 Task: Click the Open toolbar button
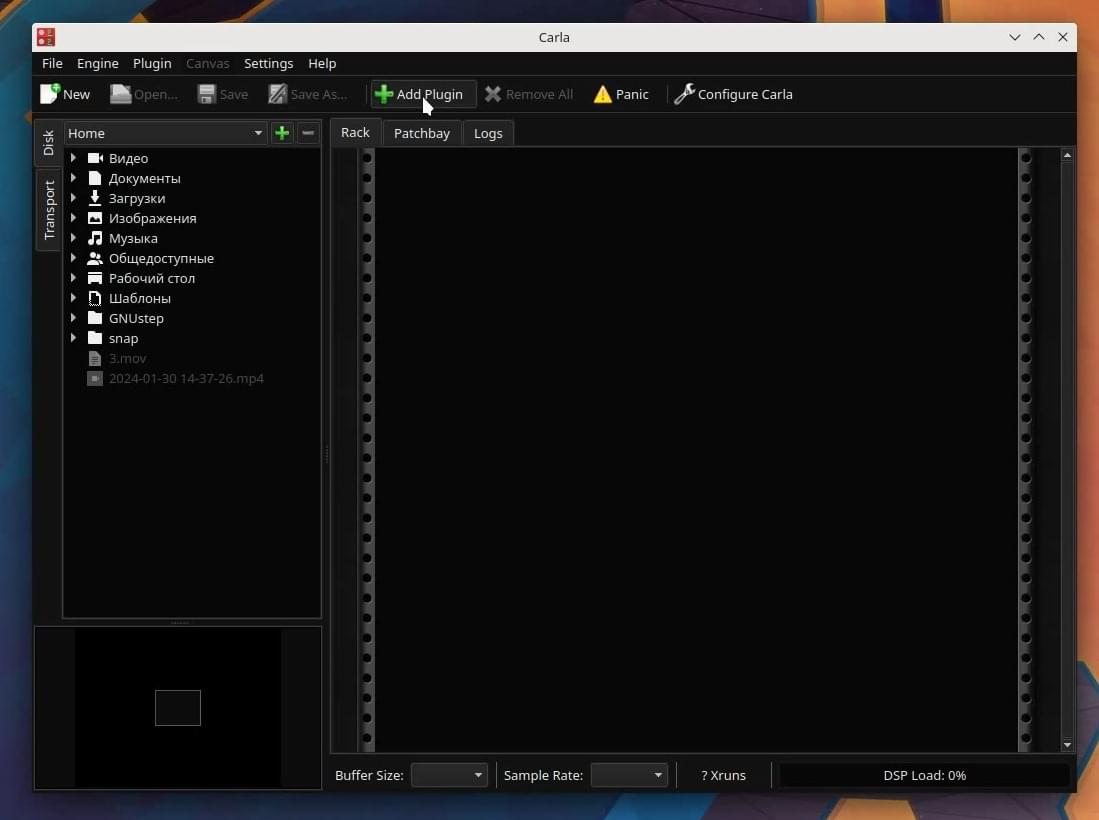144,94
